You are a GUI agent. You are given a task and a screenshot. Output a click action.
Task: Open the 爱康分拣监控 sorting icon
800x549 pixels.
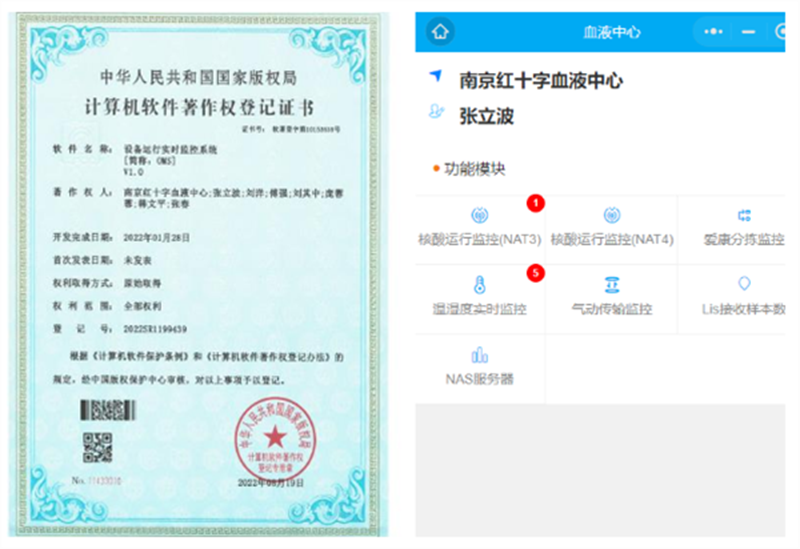744,216
